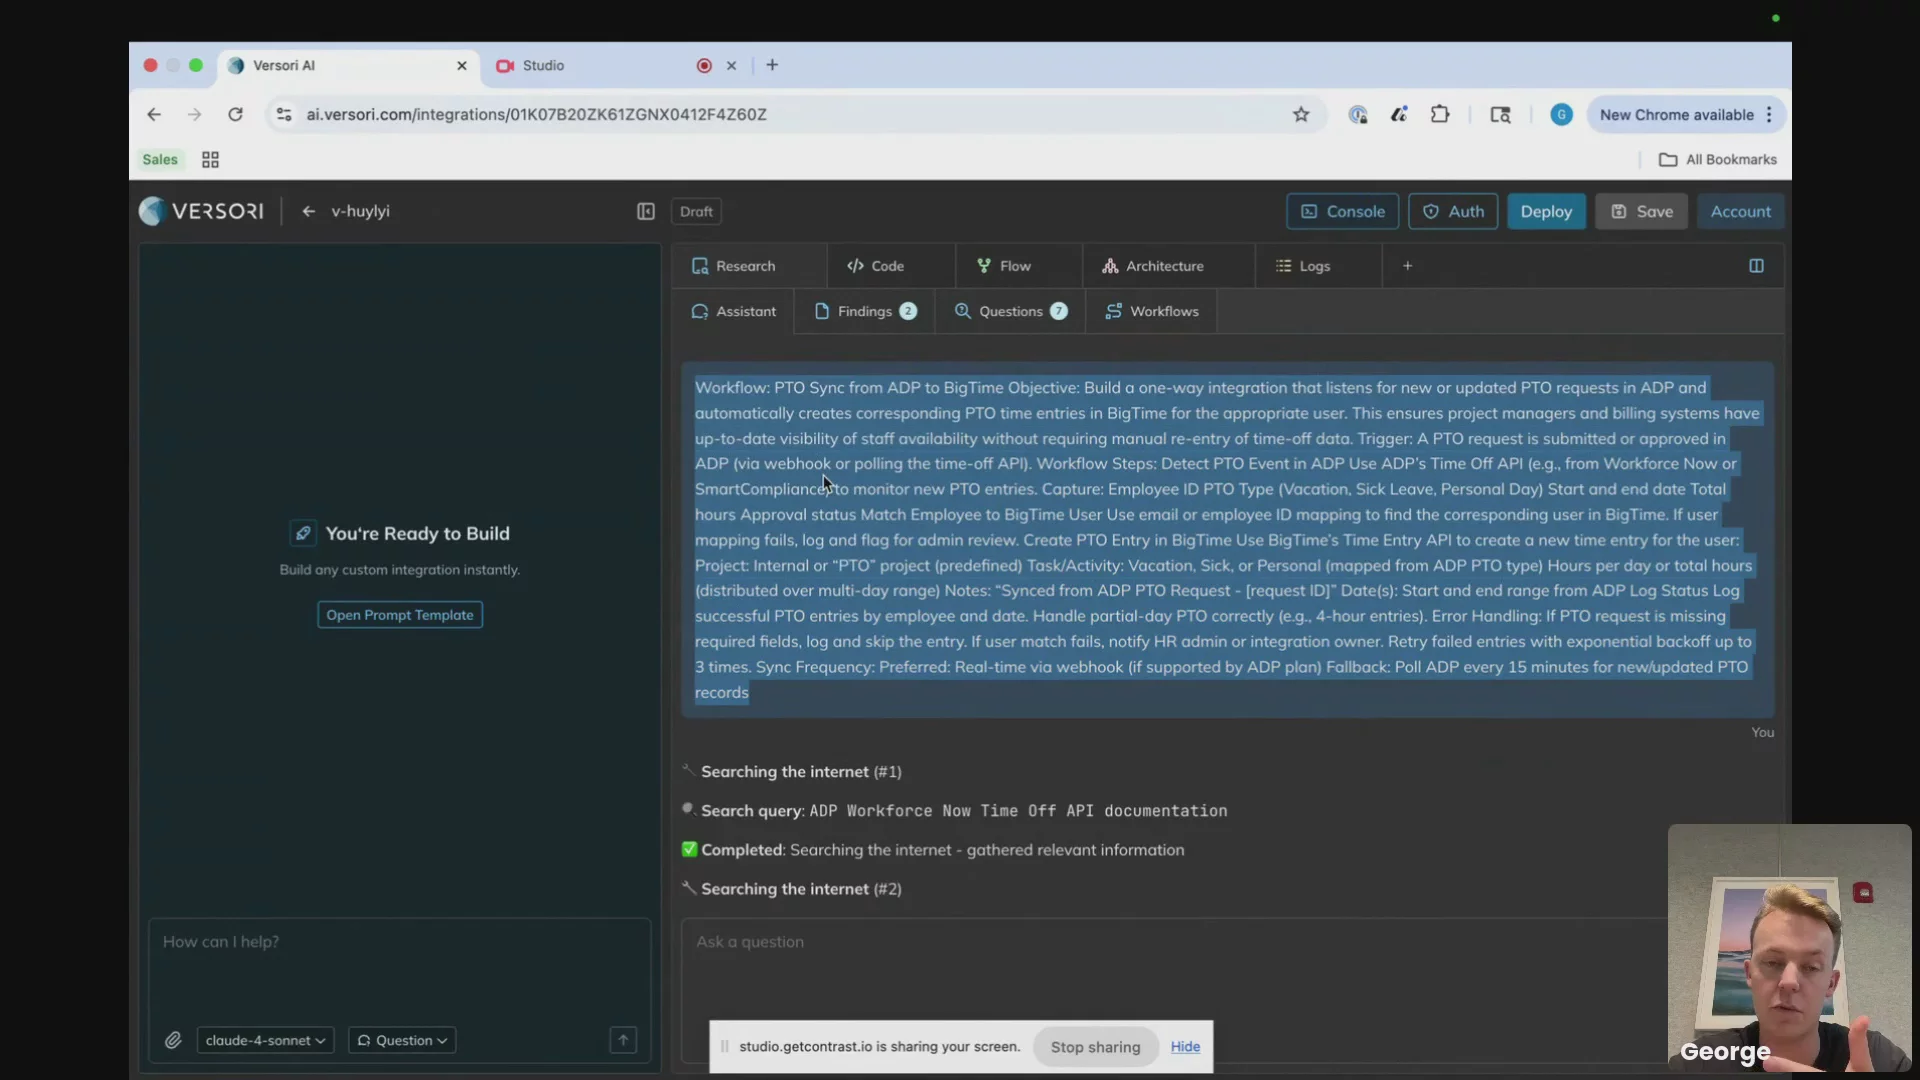
Task: Select the Assistant sub-tab
Action: pos(734,312)
